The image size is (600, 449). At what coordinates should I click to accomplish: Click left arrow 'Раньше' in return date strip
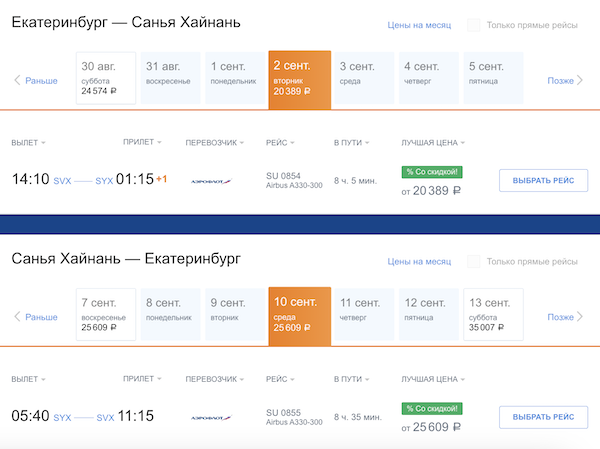[x=36, y=317]
